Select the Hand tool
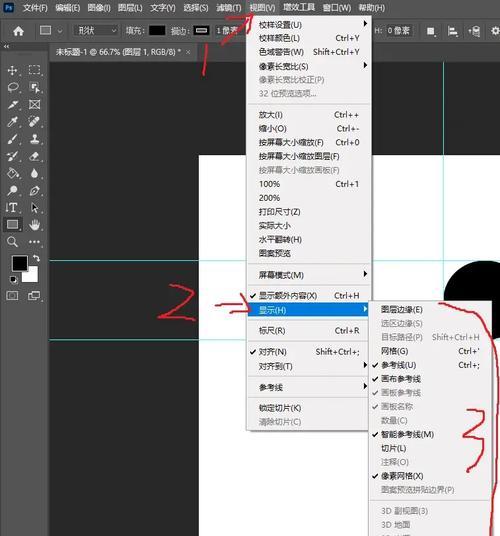This screenshot has width=500, height=536. (35, 225)
